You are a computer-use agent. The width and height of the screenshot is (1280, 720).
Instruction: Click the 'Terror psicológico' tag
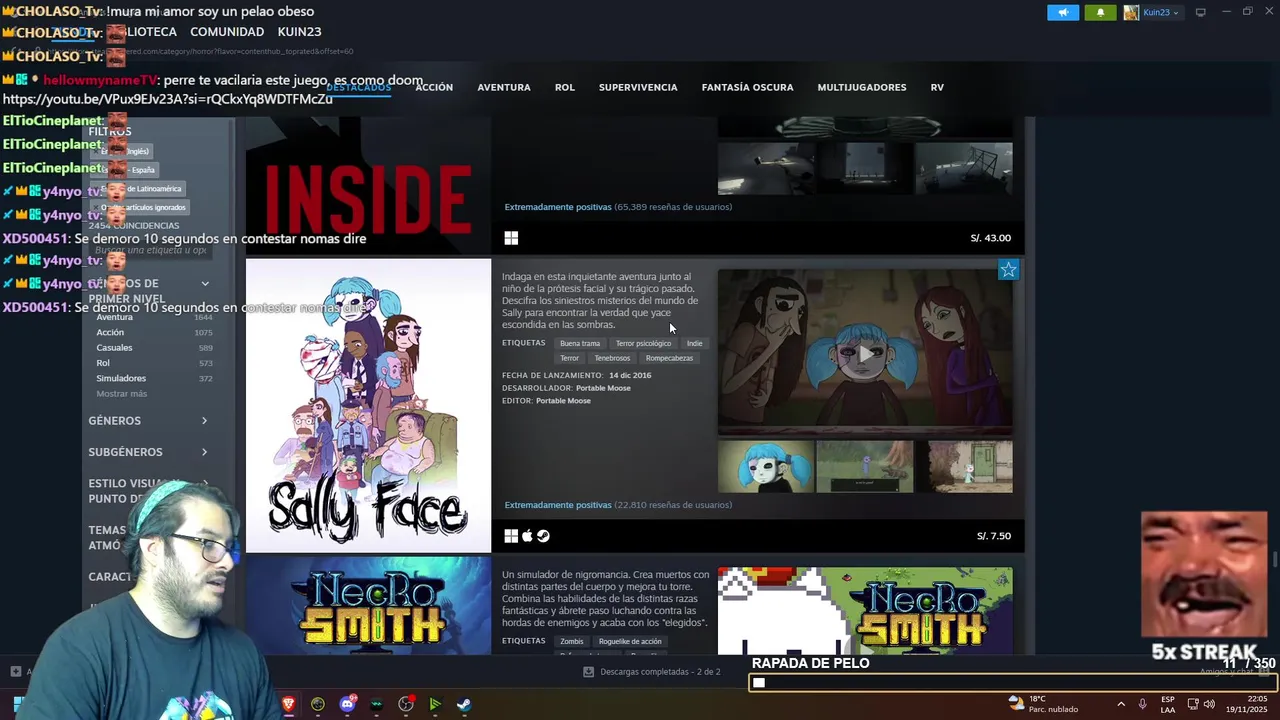(x=643, y=343)
